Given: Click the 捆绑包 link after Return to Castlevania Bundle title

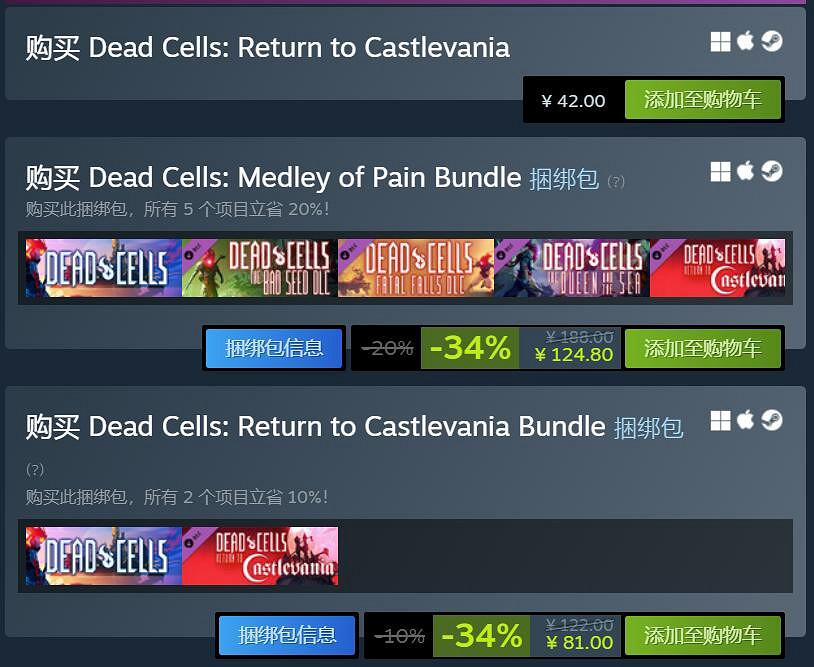Looking at the screenshot, I should (648, 428).
